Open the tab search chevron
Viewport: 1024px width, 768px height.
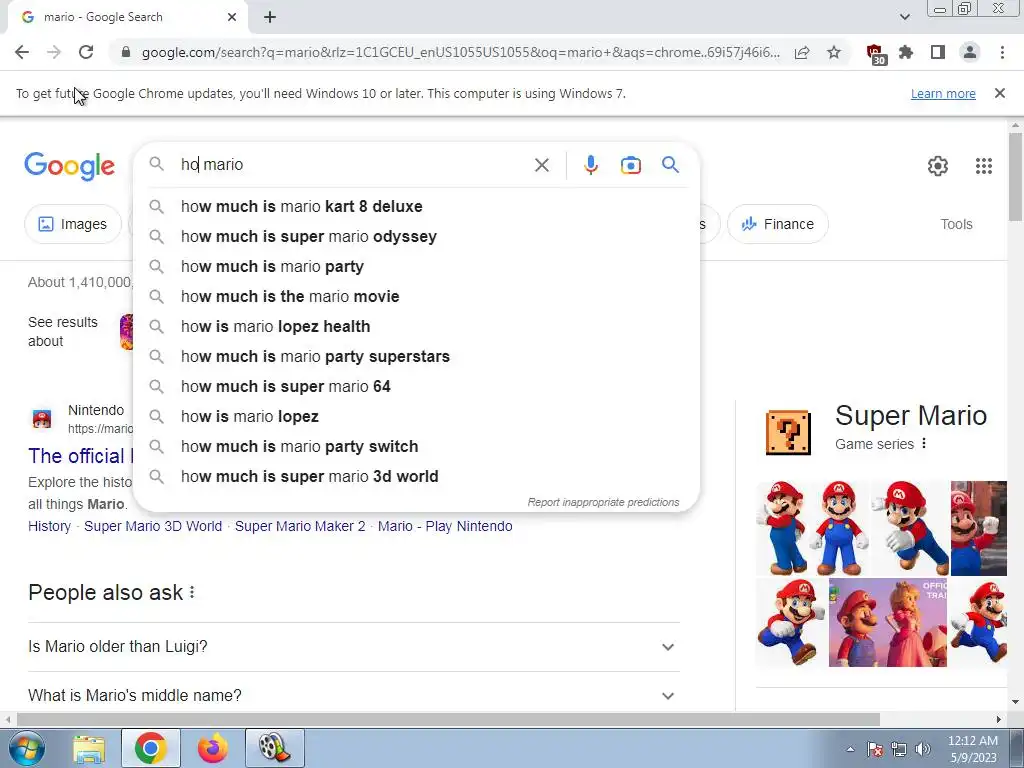click(x=904, y=17)
